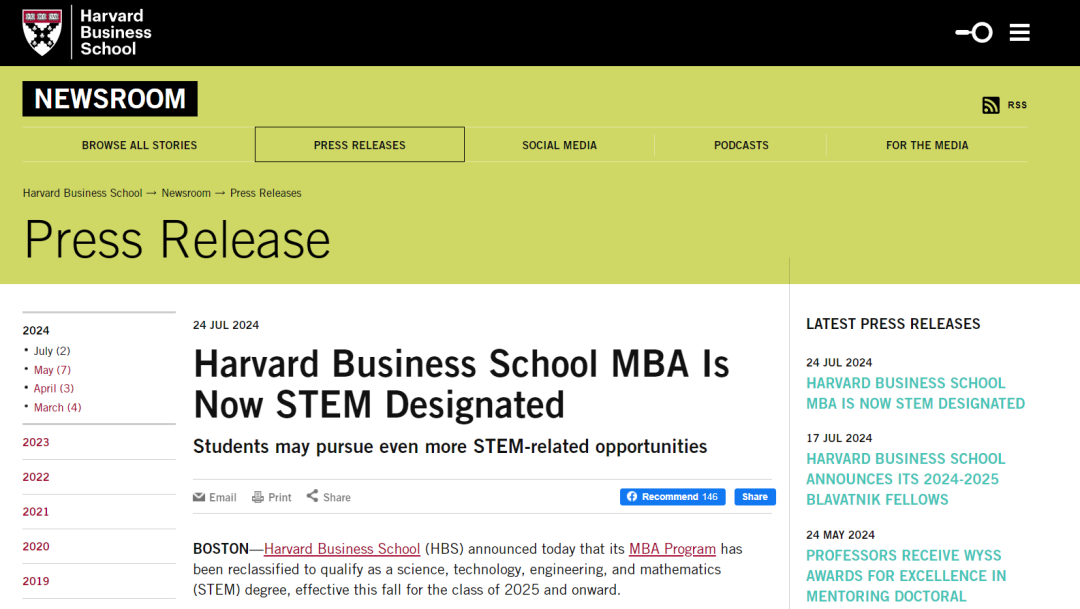Click the RSS feed icon

(x=991, y=105)
